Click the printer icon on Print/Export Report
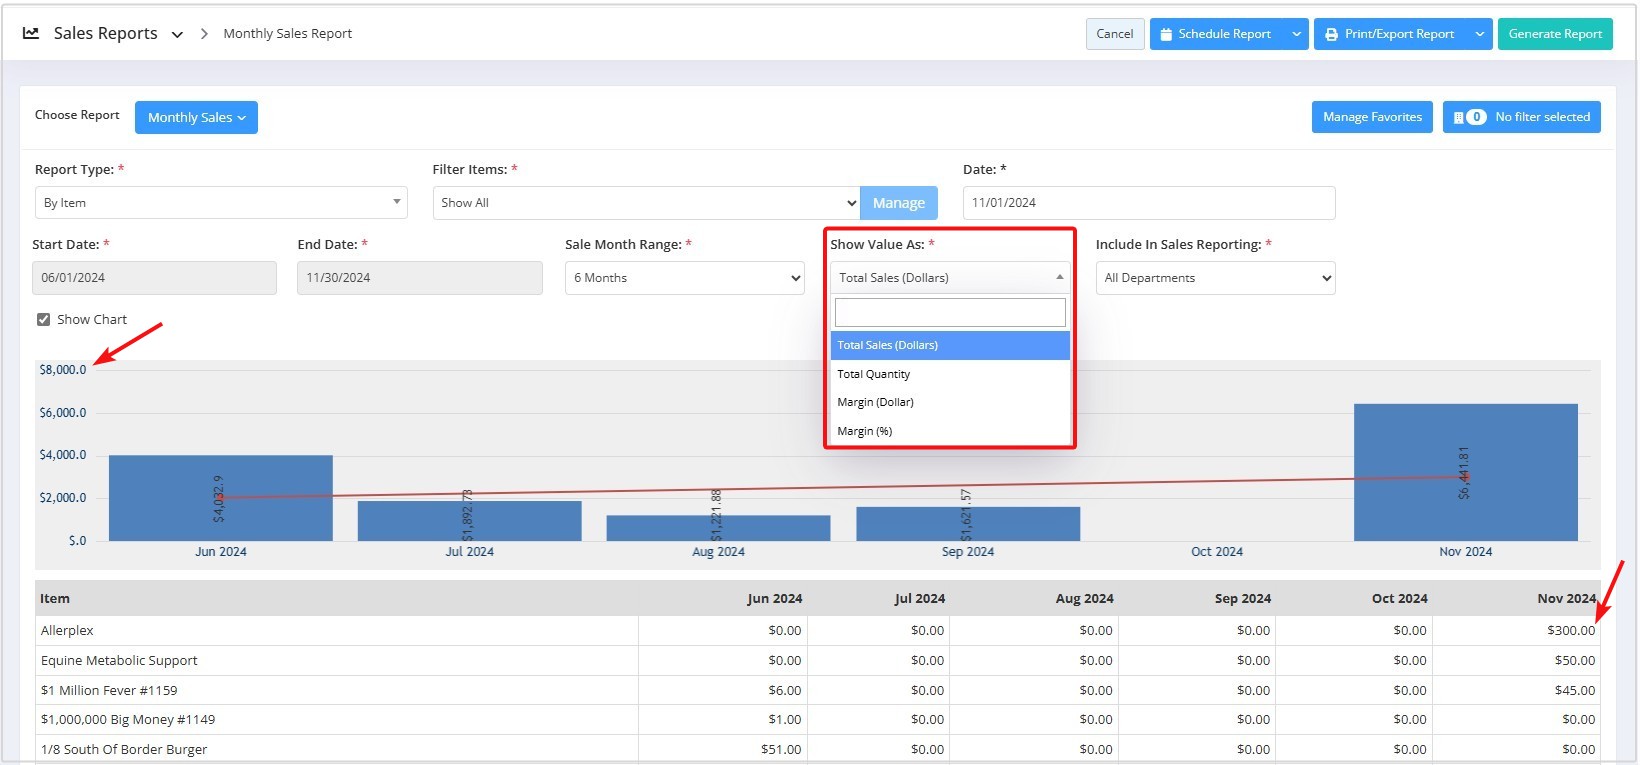Viewport: 1640px width, 765px height. pyautogui.click(x=1331, y=34)
